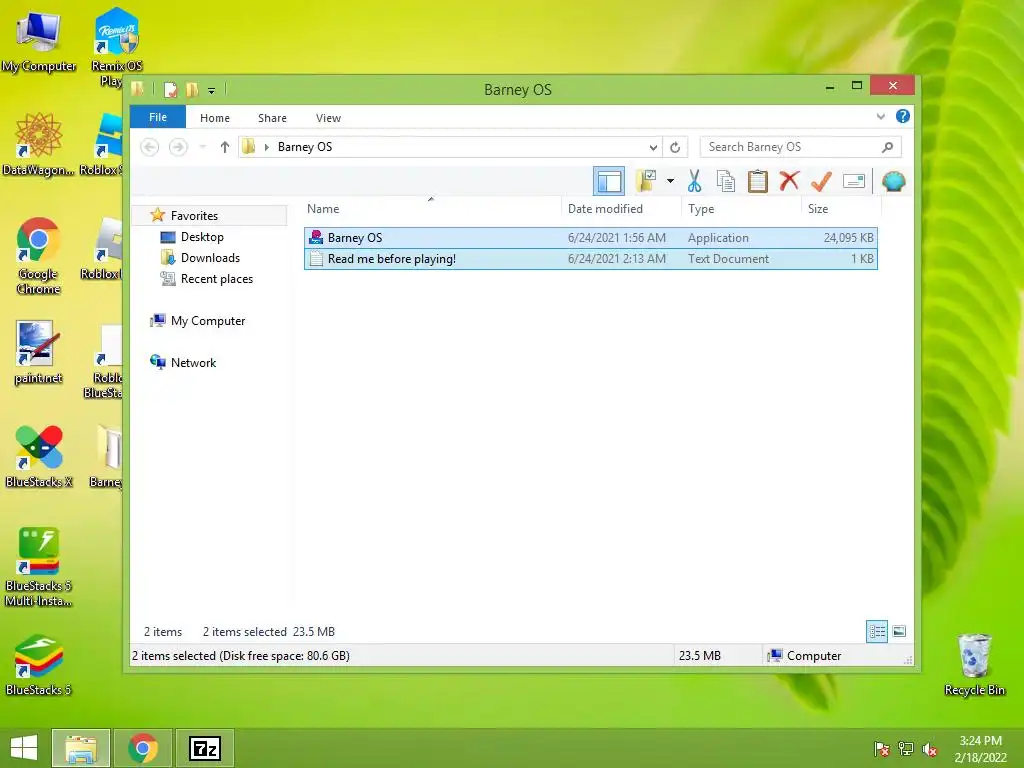
Task: Select BlueStacks 5 desktop shortcut
Action: pyautogui.click(x=39, y=665)
